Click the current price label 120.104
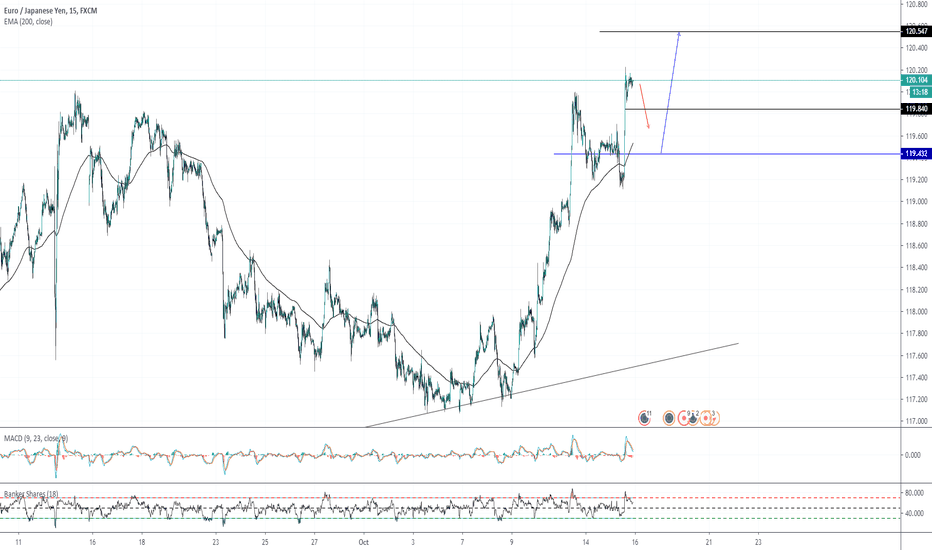932x550 pixels. [916, 80]
